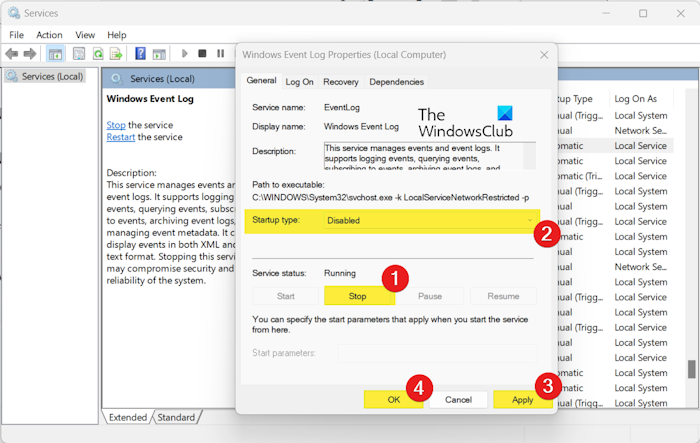The image size is (700, 443).
Task: Select Services (Local) in the console tree
Action: (45, 76)
